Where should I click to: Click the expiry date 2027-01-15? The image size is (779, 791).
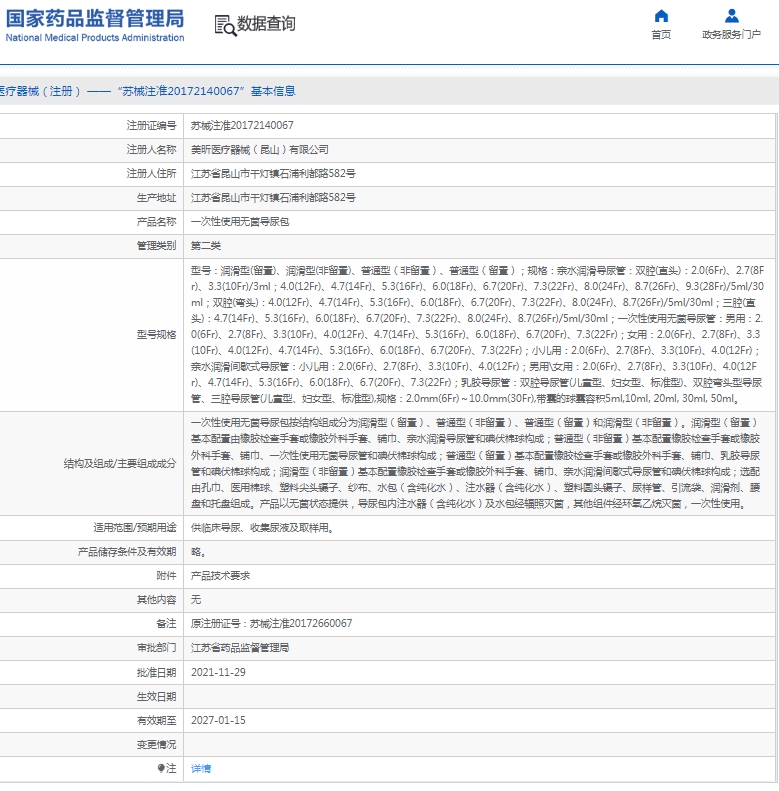coord(218,720)
